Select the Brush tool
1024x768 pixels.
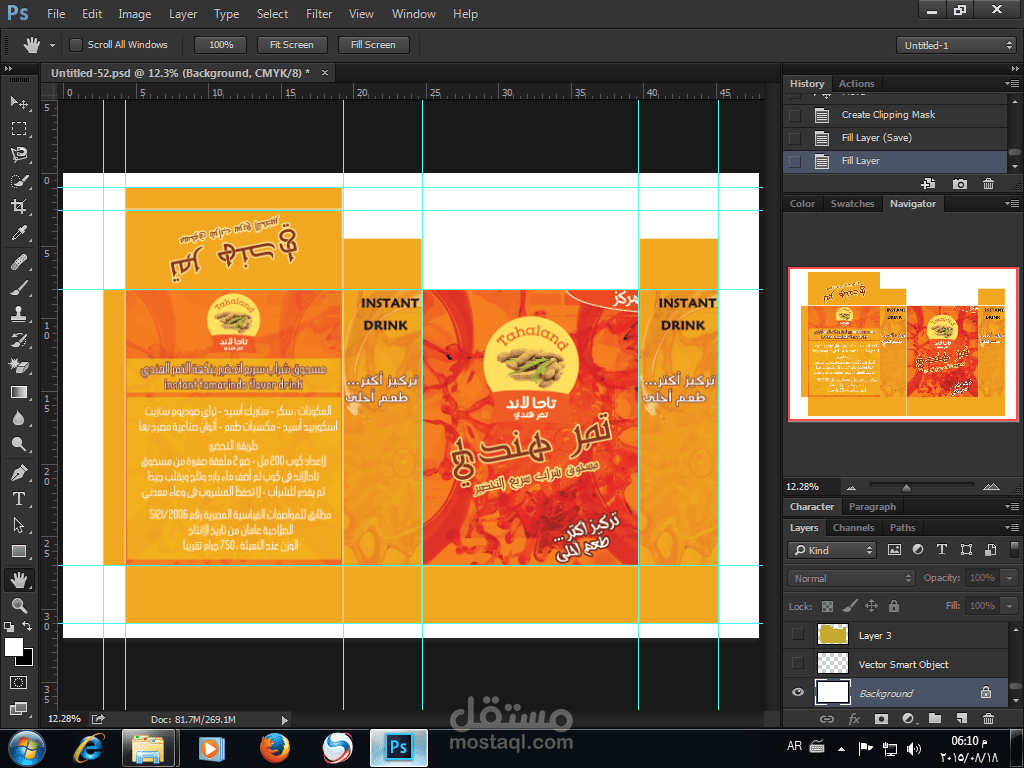point(19,288)
